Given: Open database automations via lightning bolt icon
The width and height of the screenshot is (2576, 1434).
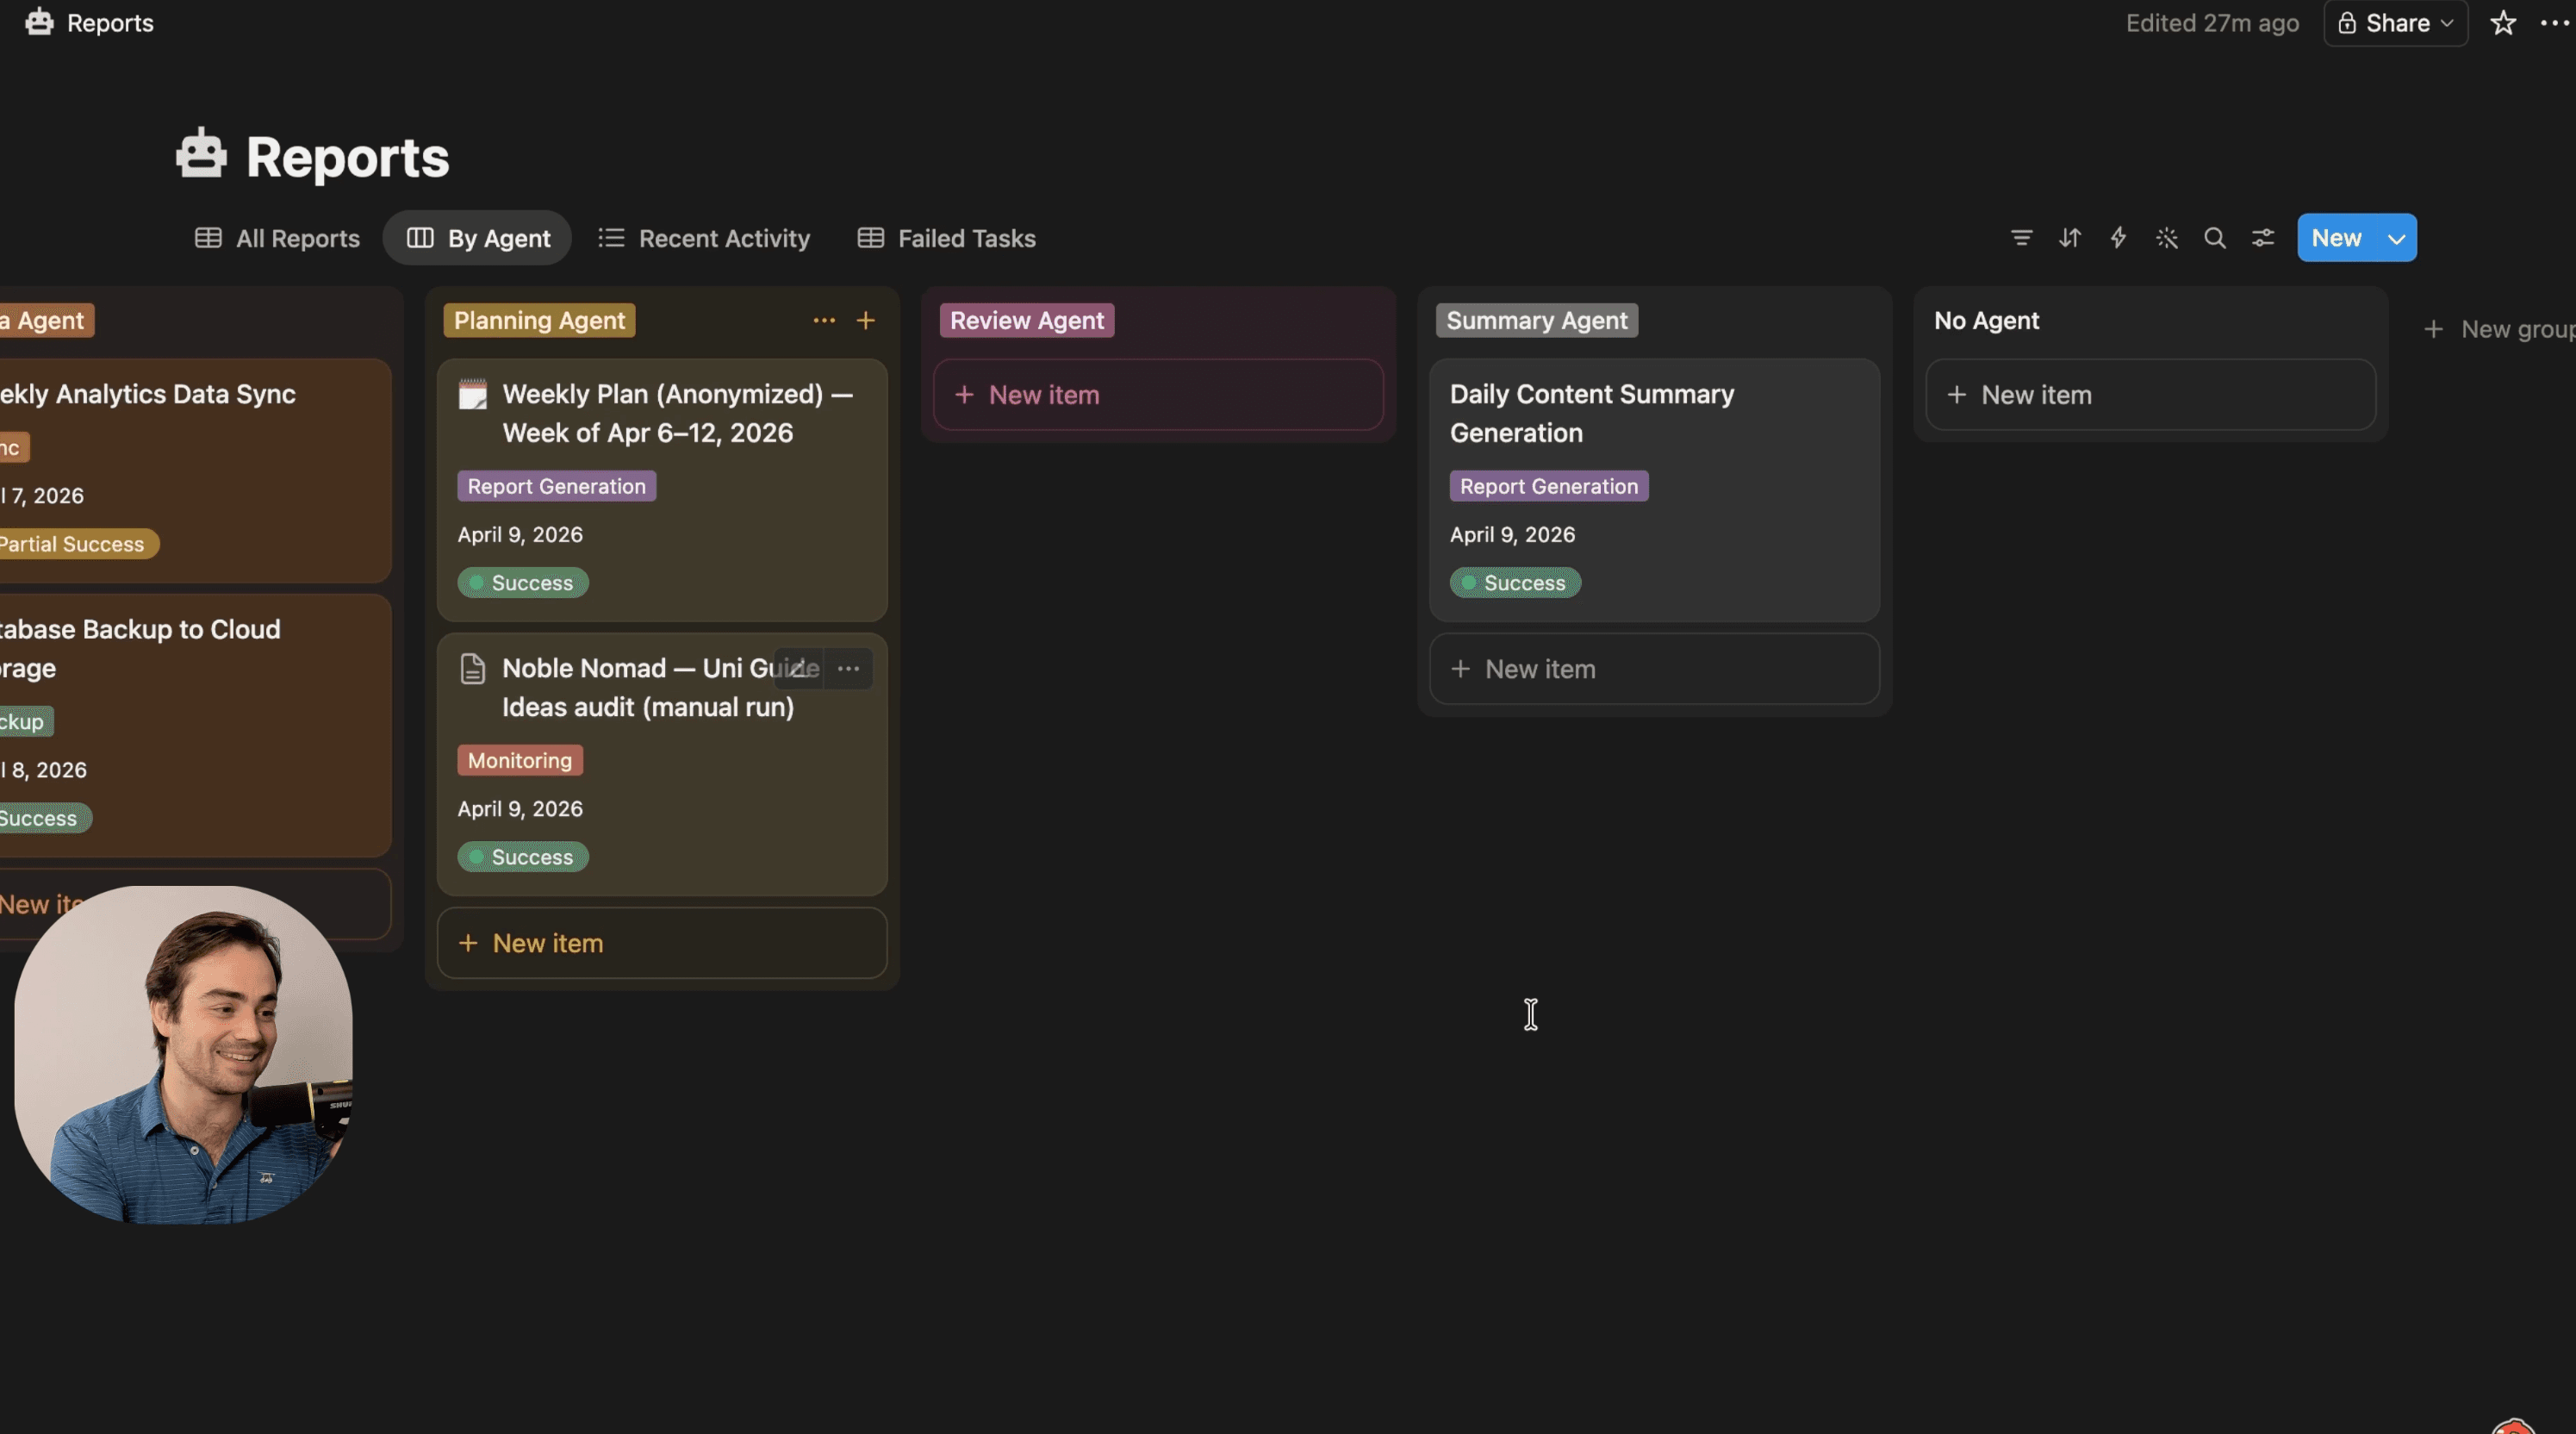Looking at the screenshot, I should click(x=2118, y=238).
